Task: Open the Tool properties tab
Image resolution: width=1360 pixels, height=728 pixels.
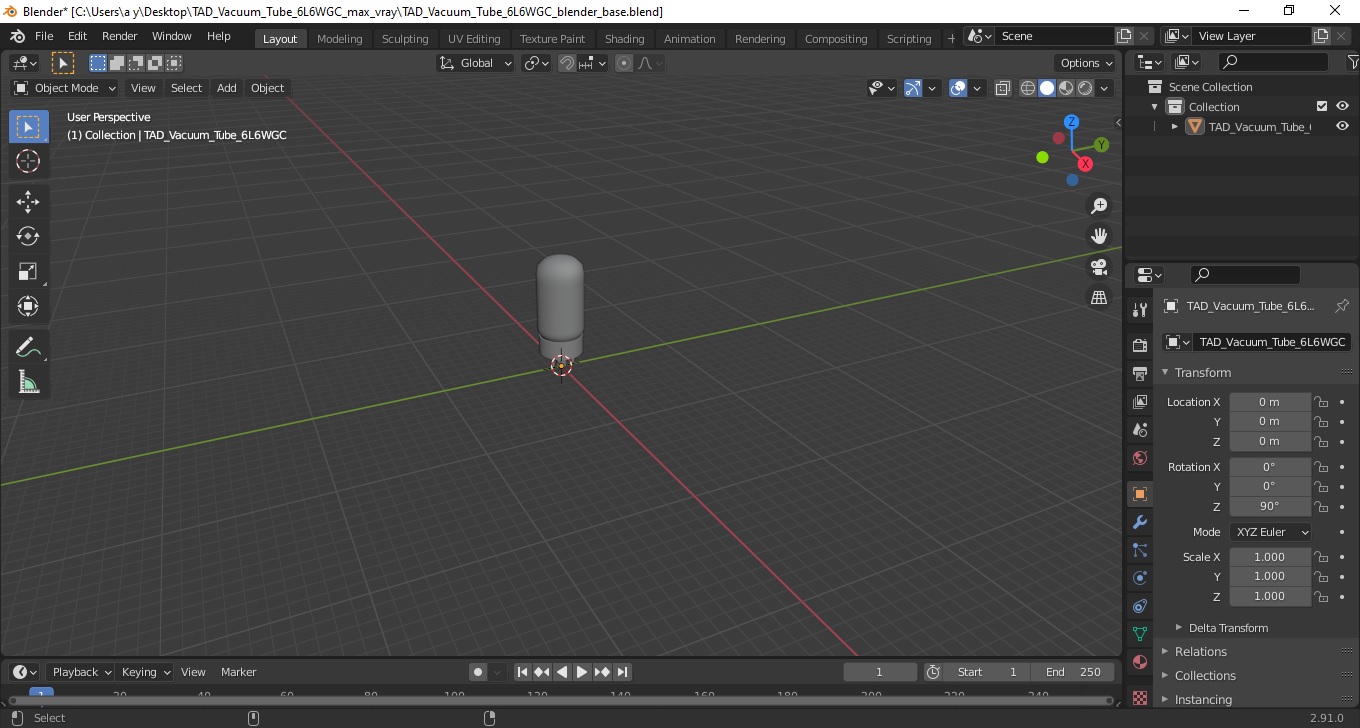Action: tap(1139, 309)
